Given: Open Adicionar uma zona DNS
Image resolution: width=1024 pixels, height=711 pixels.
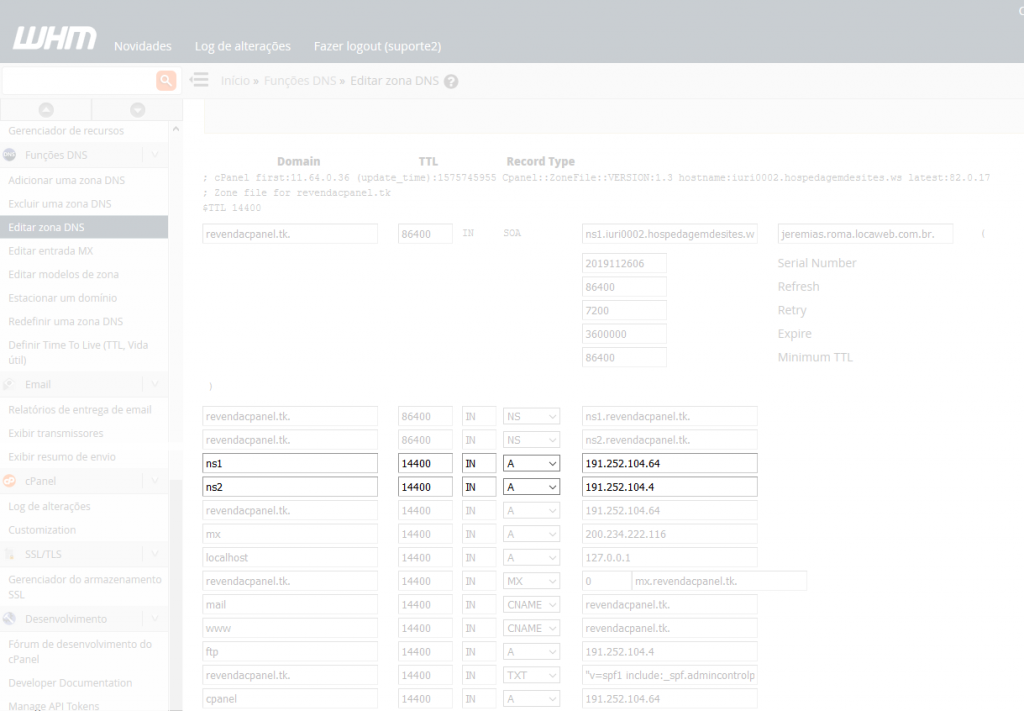Looking at the screenshot, I should pyautogui.click(x=67, y=180).
